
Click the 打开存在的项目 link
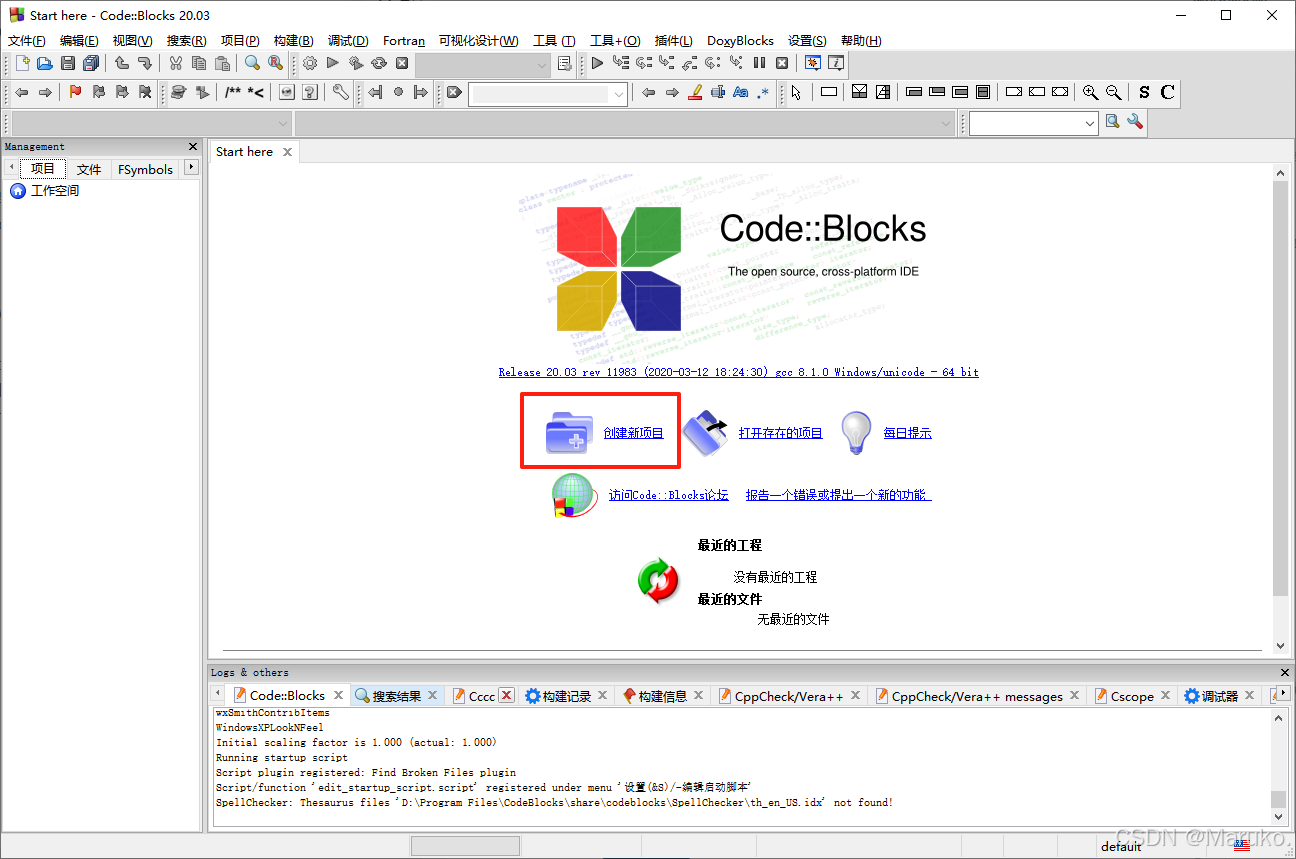click(781, 432)
